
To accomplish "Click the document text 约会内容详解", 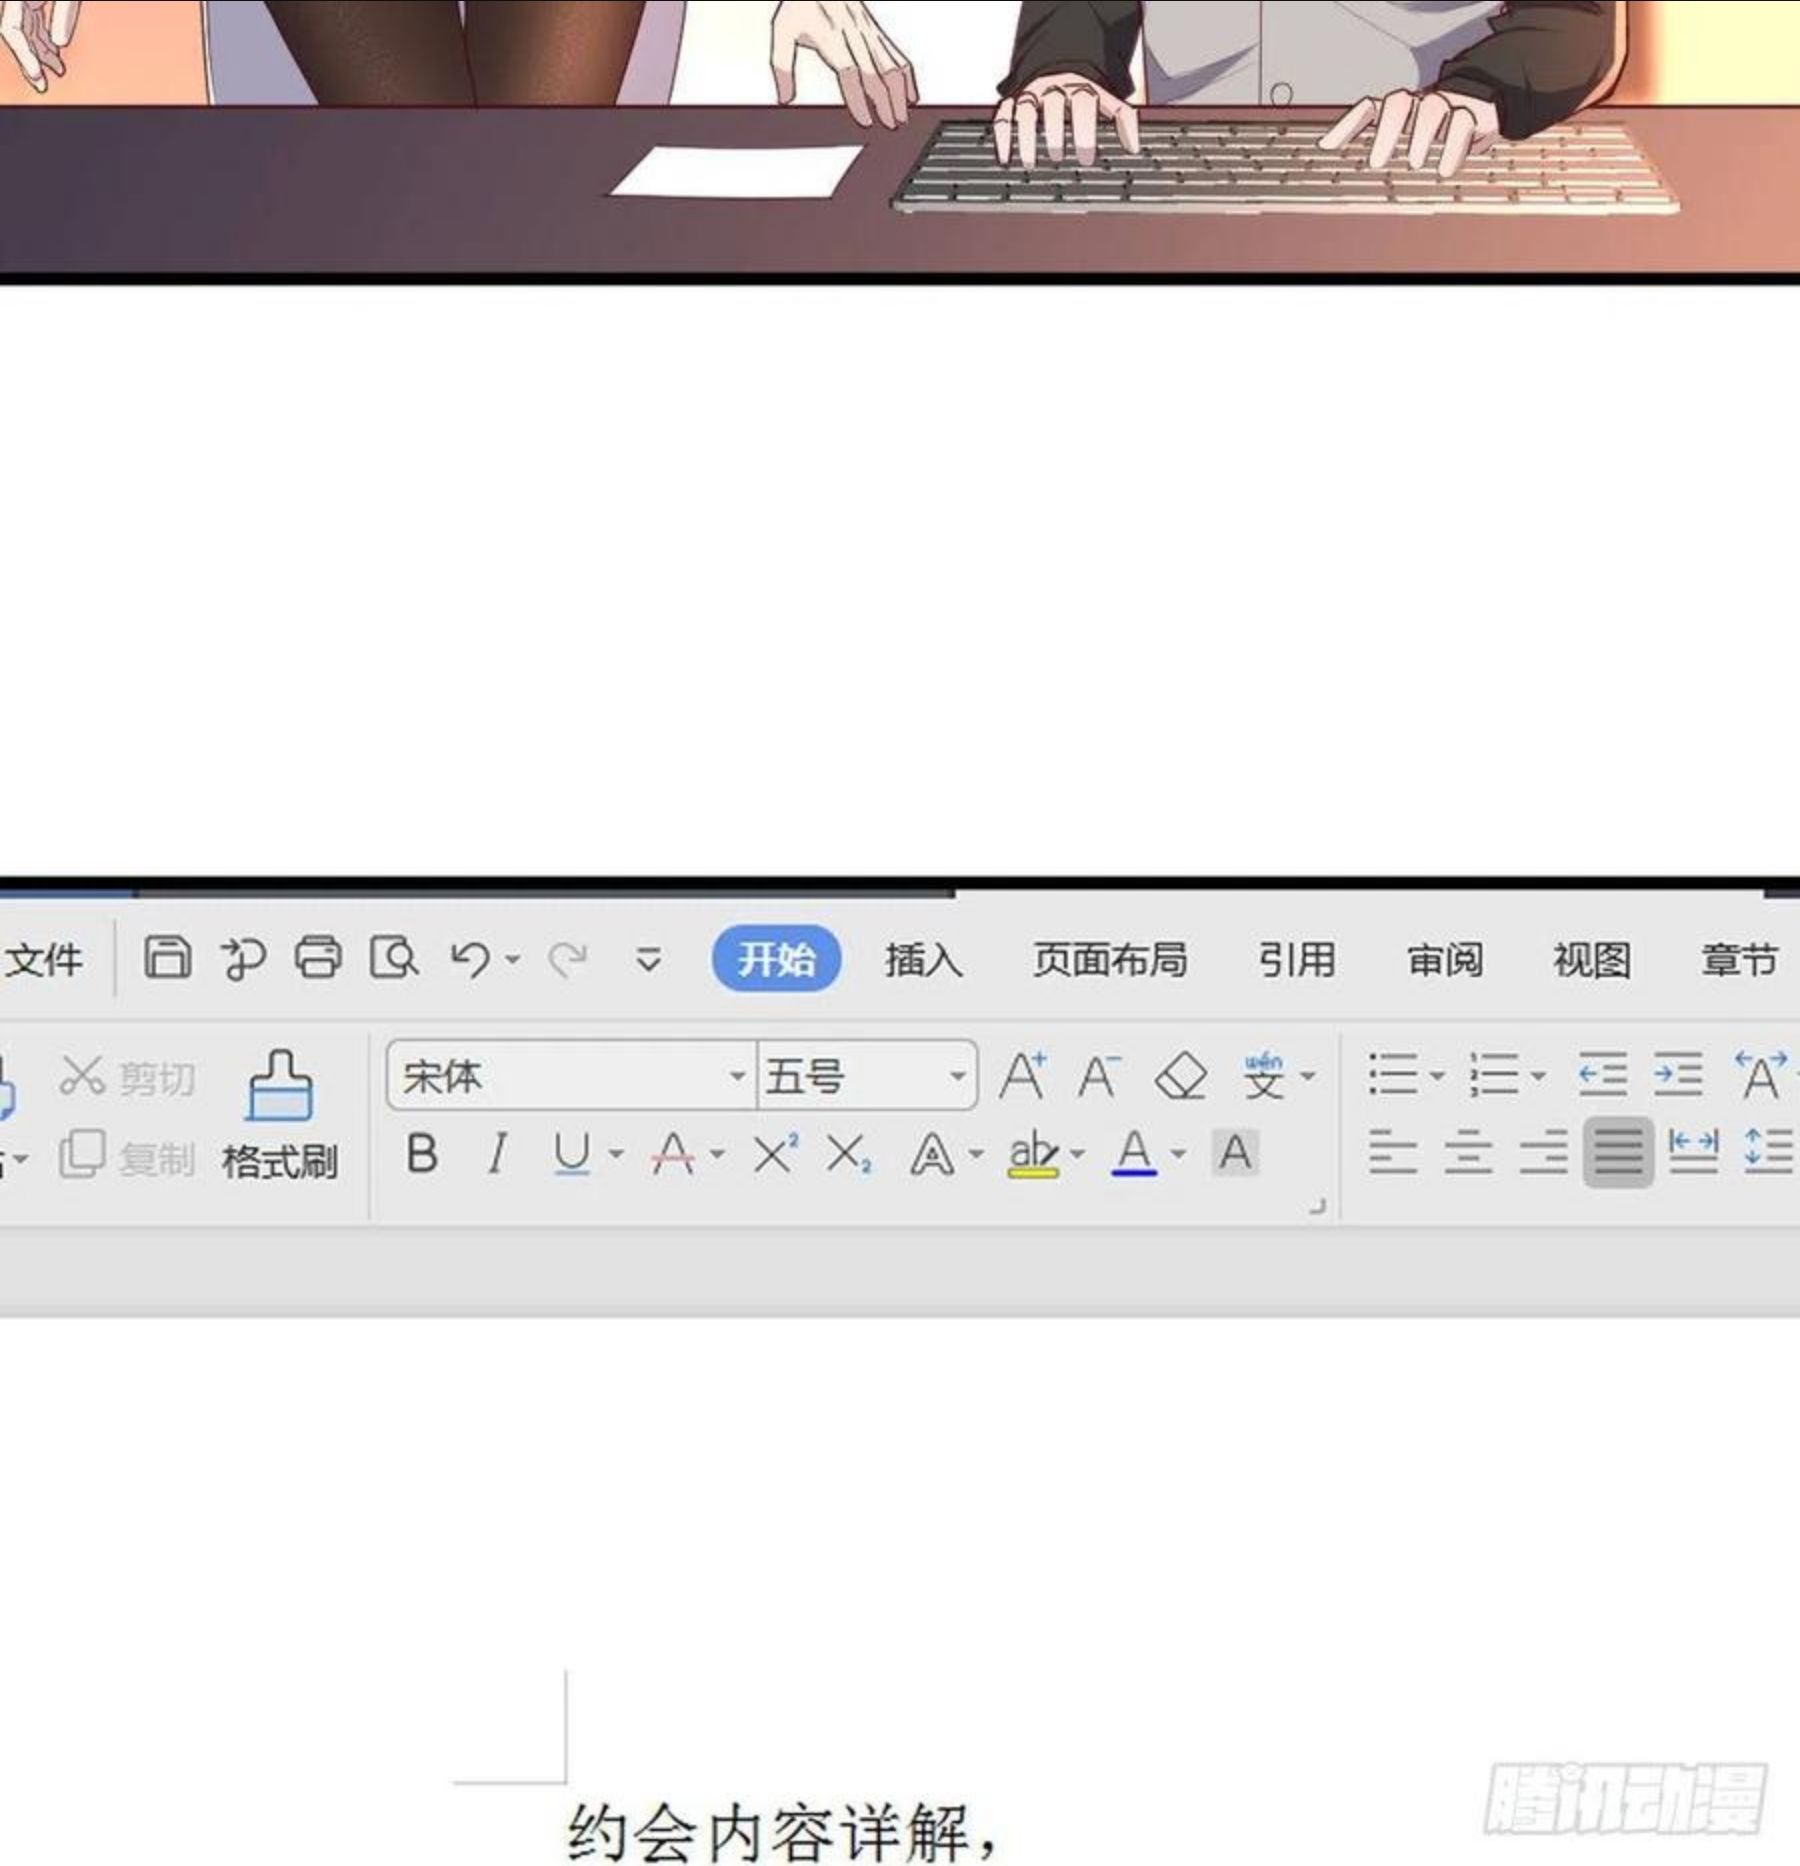I will coord(770,1832).
